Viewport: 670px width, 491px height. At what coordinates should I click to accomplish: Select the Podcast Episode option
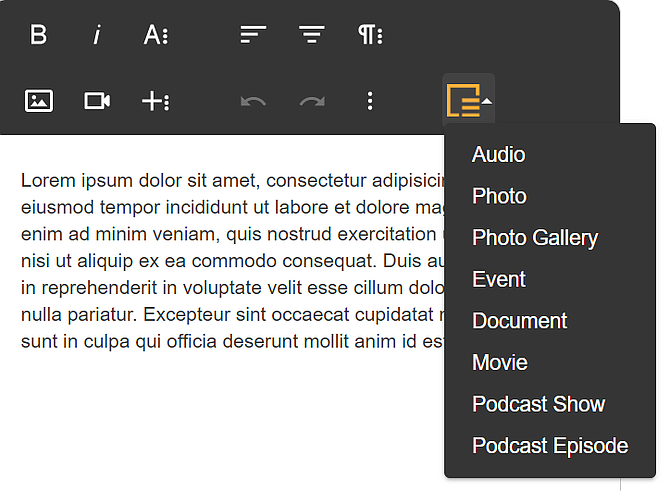point(550,445)
